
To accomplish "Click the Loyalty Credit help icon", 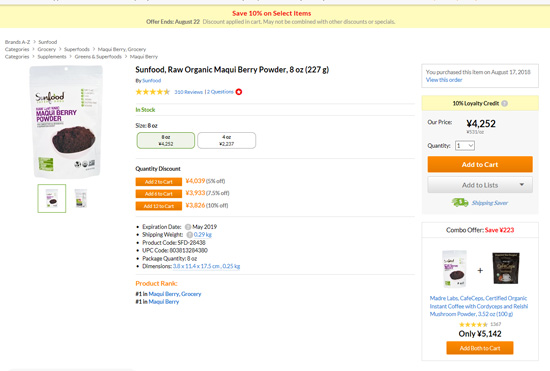I will point(504,103).
